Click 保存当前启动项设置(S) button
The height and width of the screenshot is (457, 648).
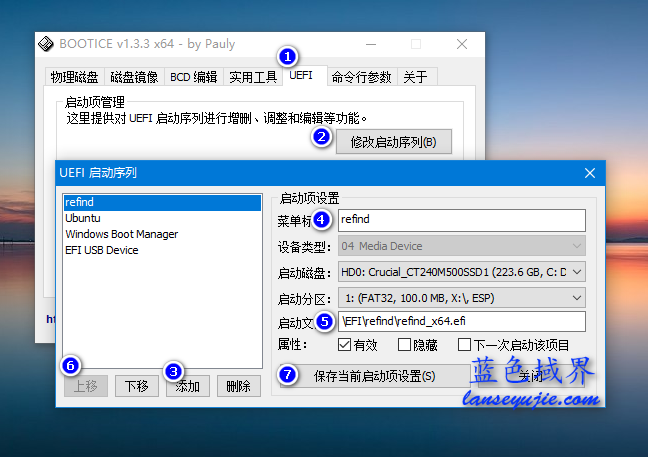pyautogui.click(x=374, y=376)
